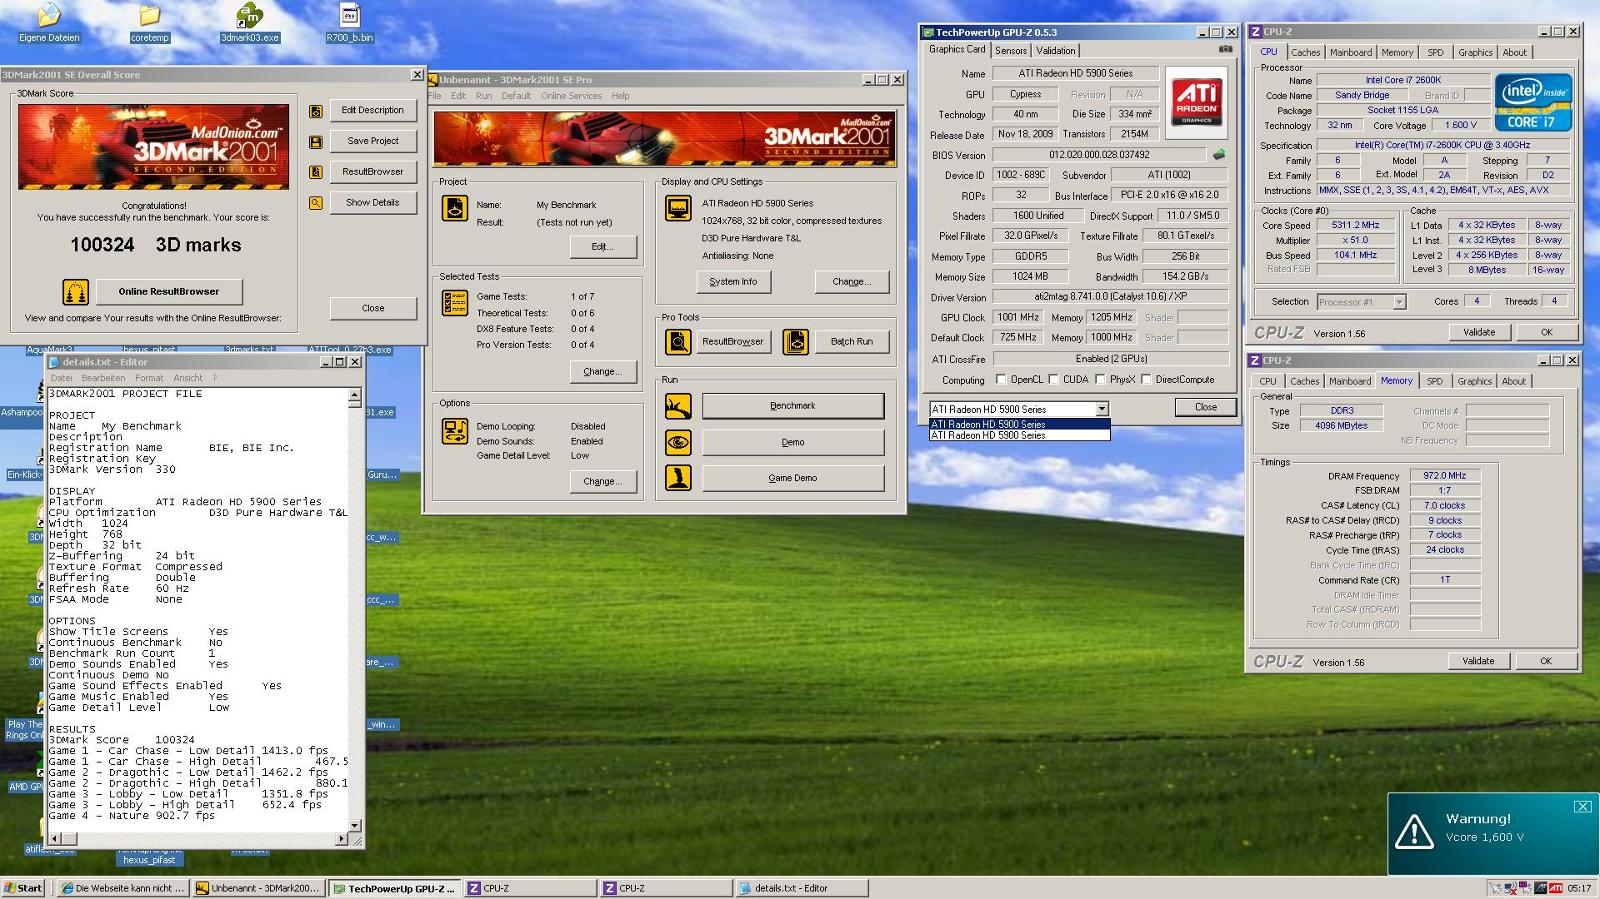Click vertical scrollbar up arrow in details.txt
This screenshot has height=899, width=1600.
point(354,396)
